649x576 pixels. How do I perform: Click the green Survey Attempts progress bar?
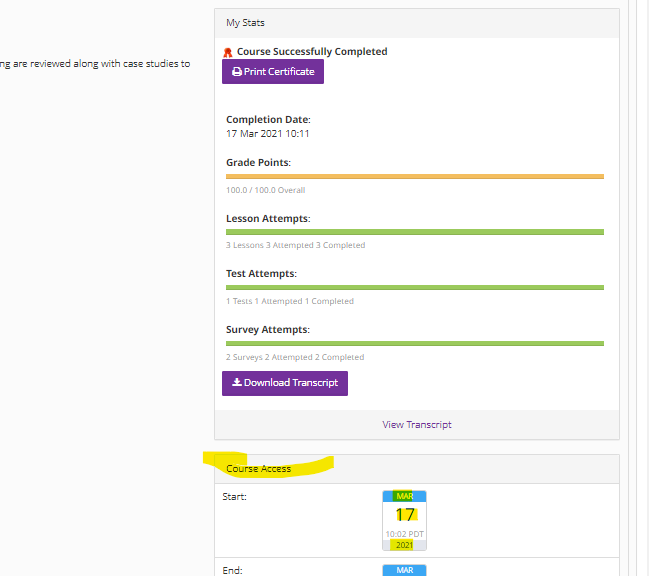point(415,344)
